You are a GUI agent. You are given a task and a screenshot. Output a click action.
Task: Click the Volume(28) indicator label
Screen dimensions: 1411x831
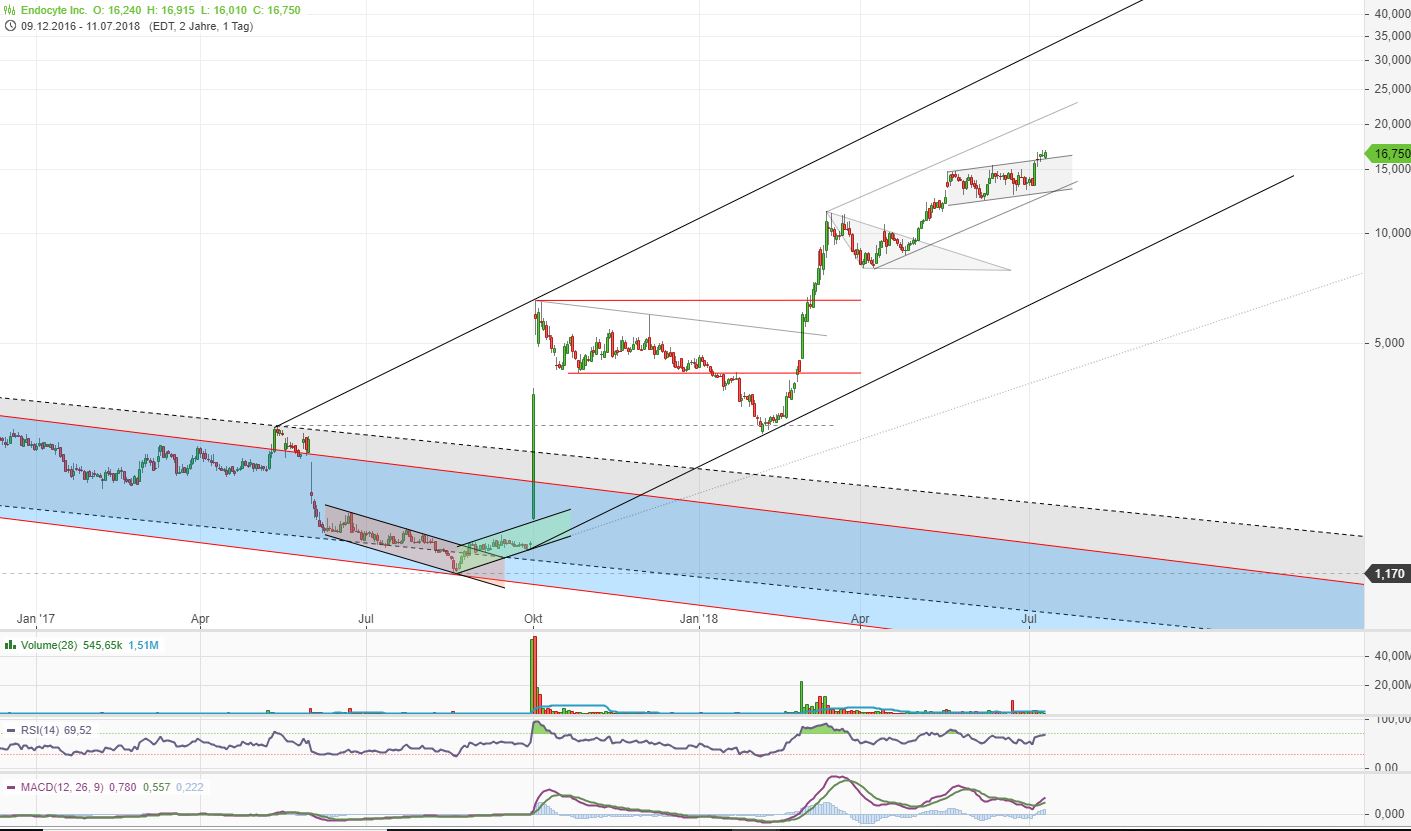[x=47, y=645]
